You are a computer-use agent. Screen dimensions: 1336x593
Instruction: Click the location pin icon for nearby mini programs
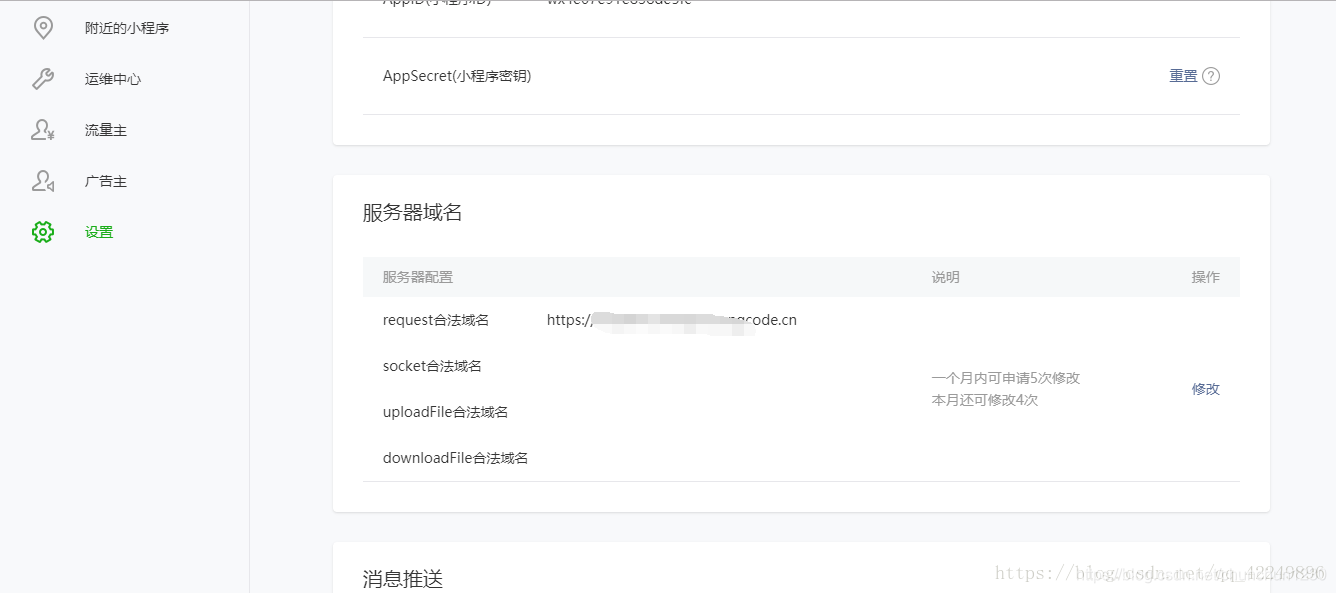pos(43,28)
